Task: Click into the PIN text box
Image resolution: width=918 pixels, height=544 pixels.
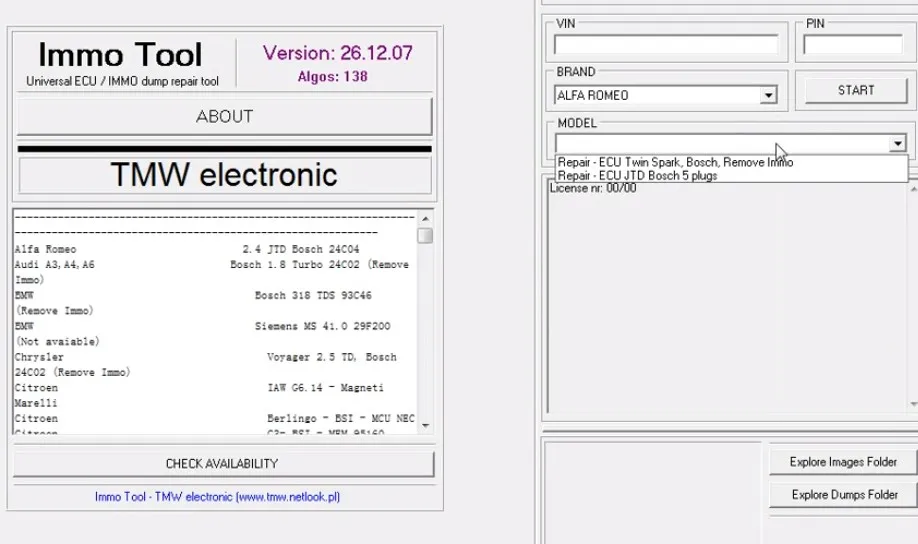Action: tap(852, 45)
